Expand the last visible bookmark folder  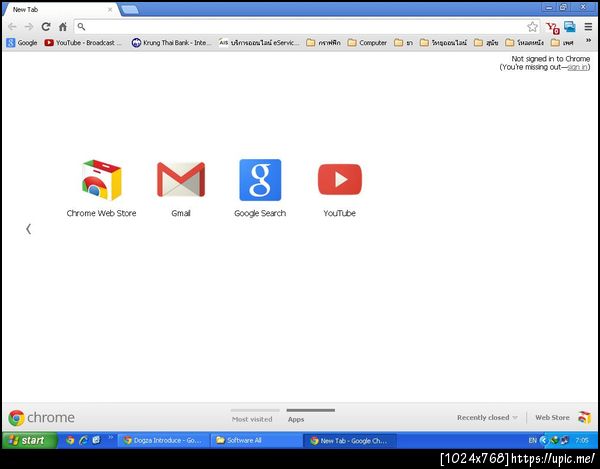562,42
